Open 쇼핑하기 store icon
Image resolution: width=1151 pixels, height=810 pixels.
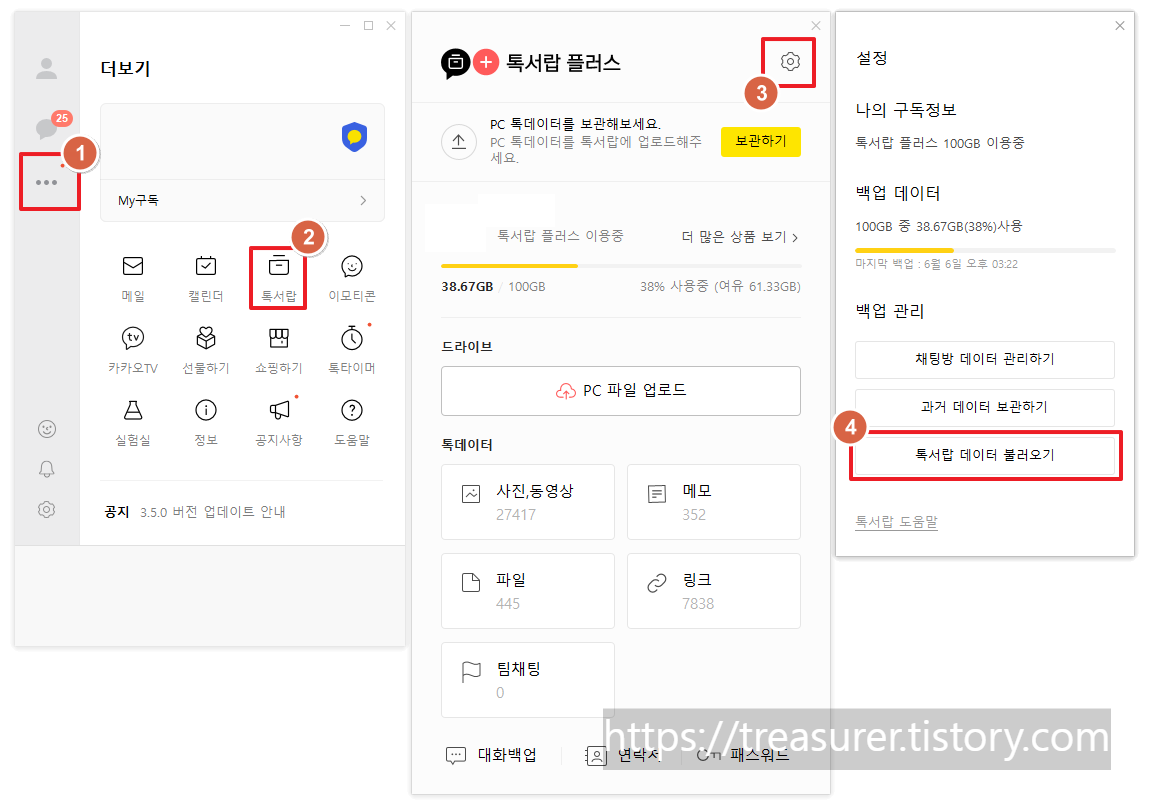pos(279,350)
